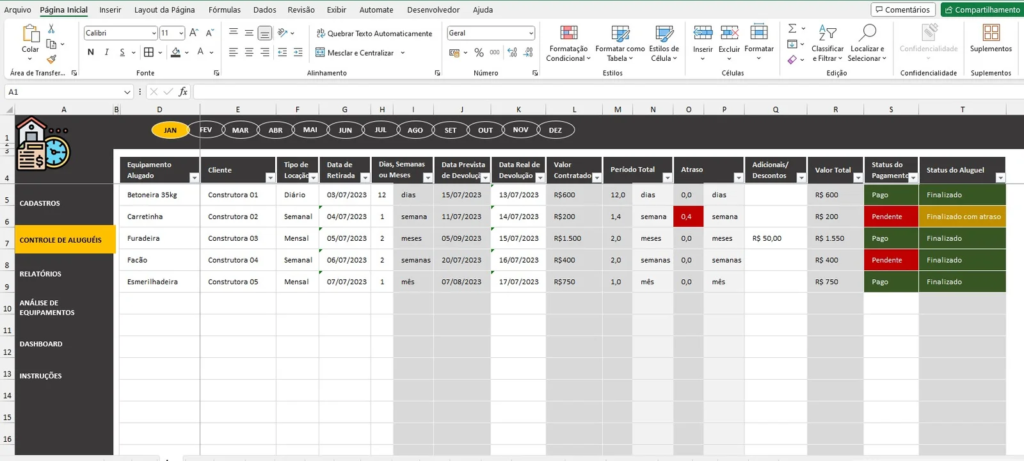This screenshot has width=1024, height=461.
Task: Toggle bold (N) formatting
Action: click(90, 53)
